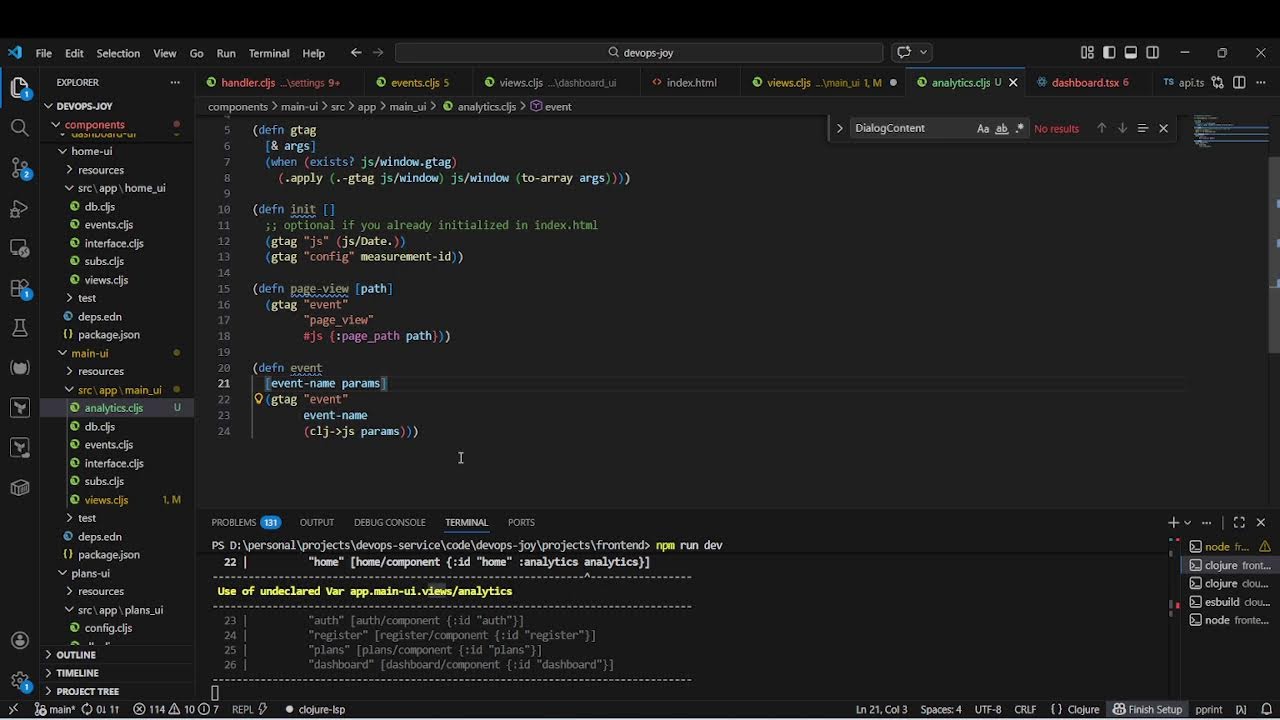The image size is (1280, 720).
Task: Open the editor more actions menu
Action: point(1261,83)
